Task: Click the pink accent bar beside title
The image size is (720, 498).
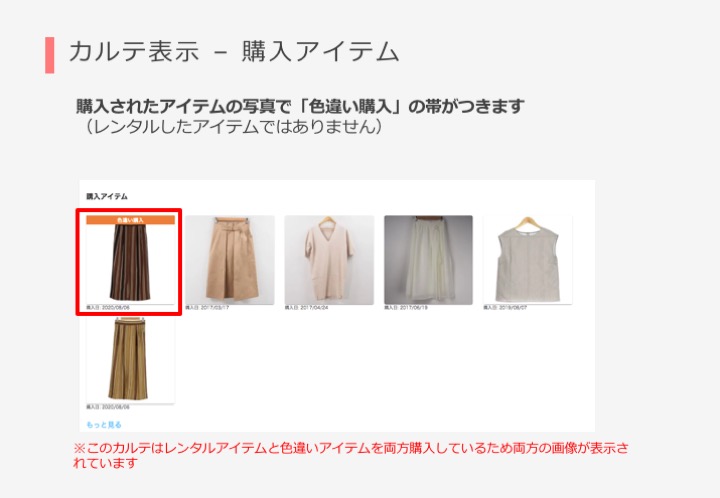Action: [50, 55]
